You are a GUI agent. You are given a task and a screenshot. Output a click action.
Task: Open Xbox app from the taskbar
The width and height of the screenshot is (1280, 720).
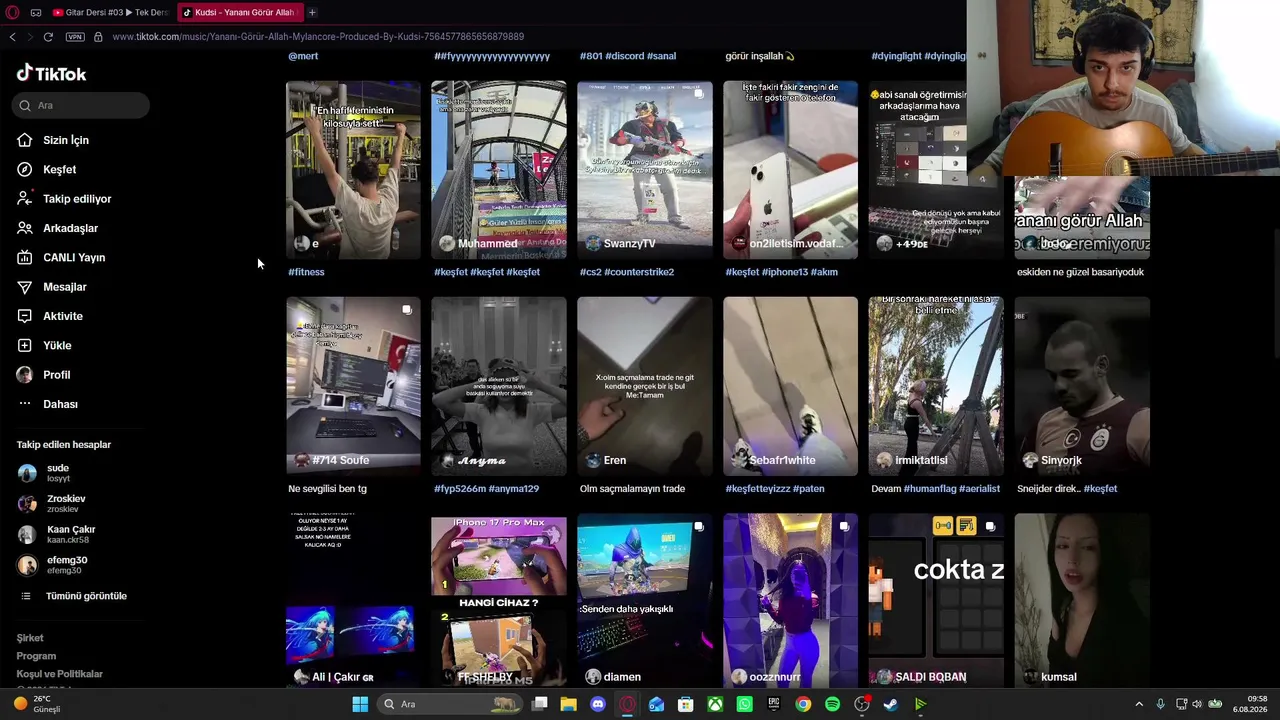click(715, 704)
